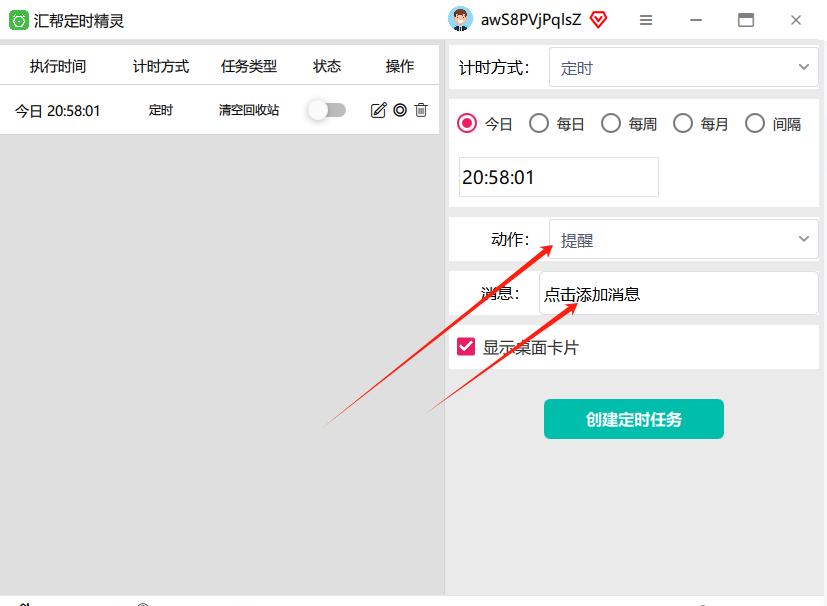Select the 每周 radio button
The height and width of the screenshot is (606, 827).
[x=611, y=123]
